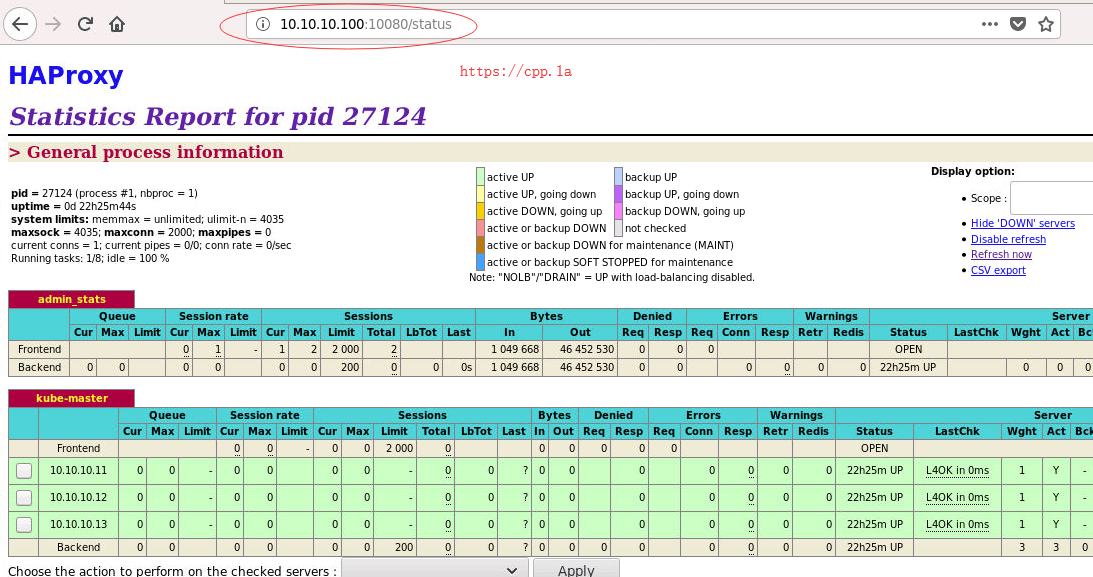Click the MAINT legend color swatch

click(x=480, y=245)
